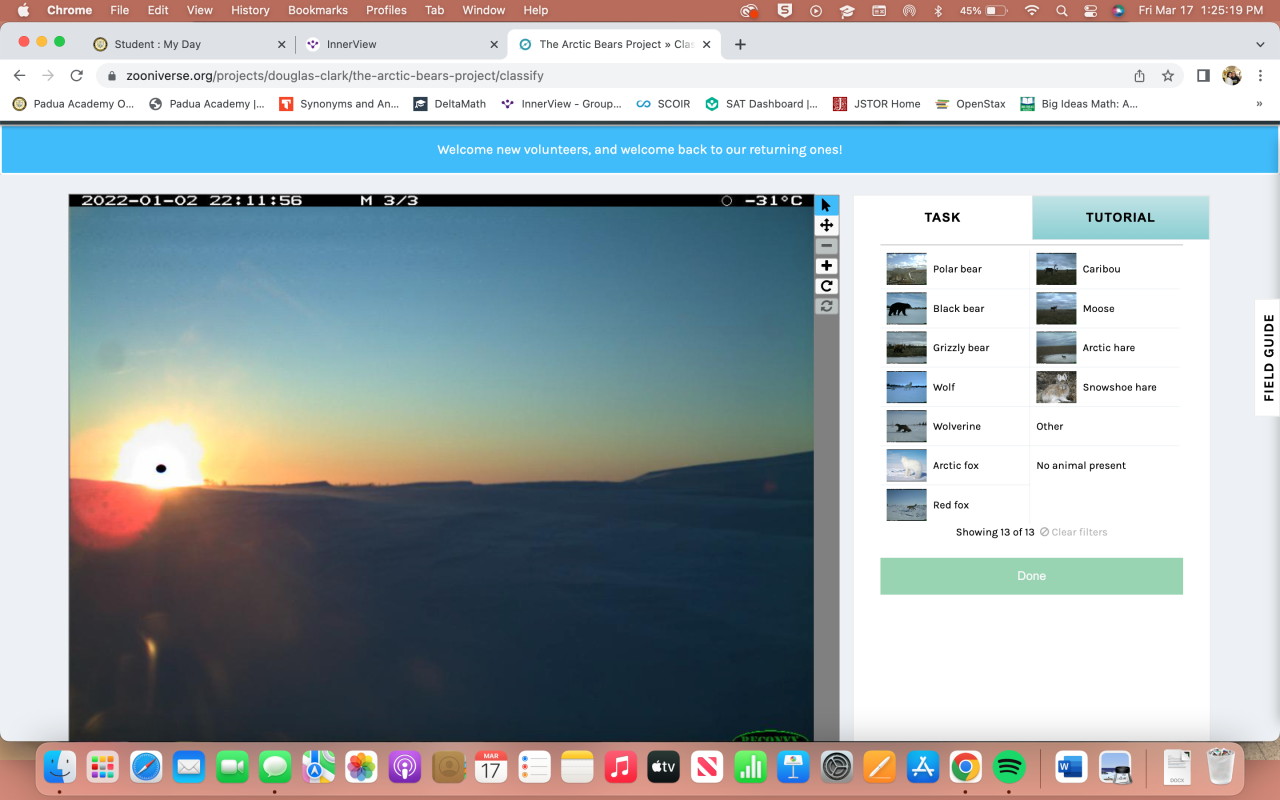Open the Big Ideas Math bookmark
Image resolution: width=1280 pixels, height=800 pixels.
click(1079, 103)
